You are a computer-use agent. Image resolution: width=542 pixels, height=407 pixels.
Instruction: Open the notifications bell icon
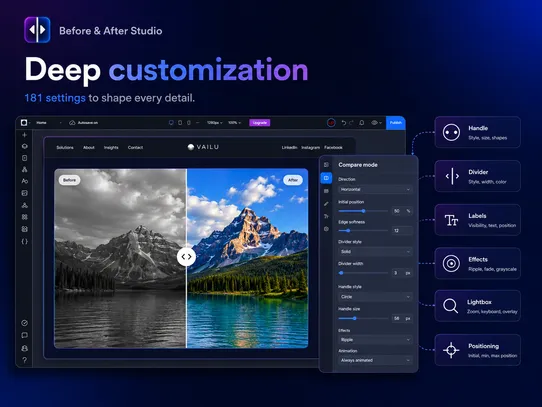(x=362, y=123)
